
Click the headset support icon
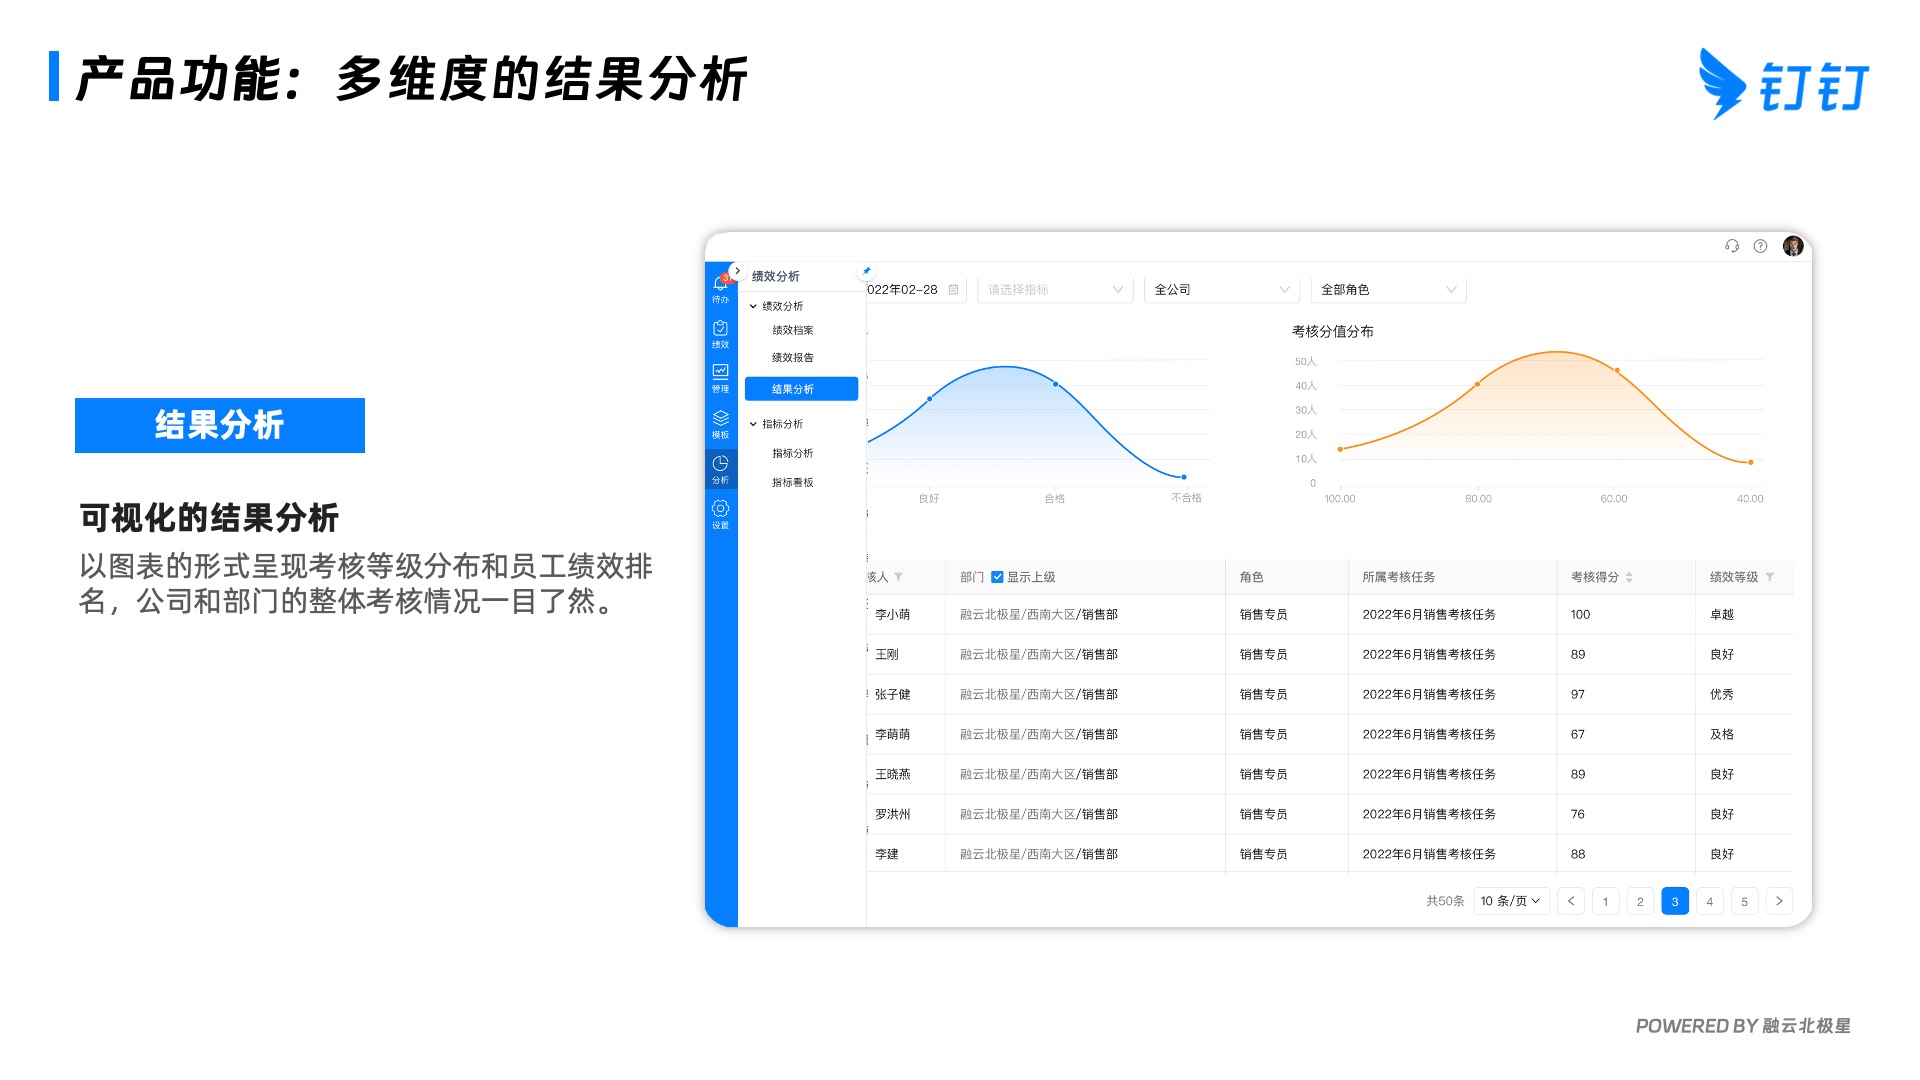1732,246
